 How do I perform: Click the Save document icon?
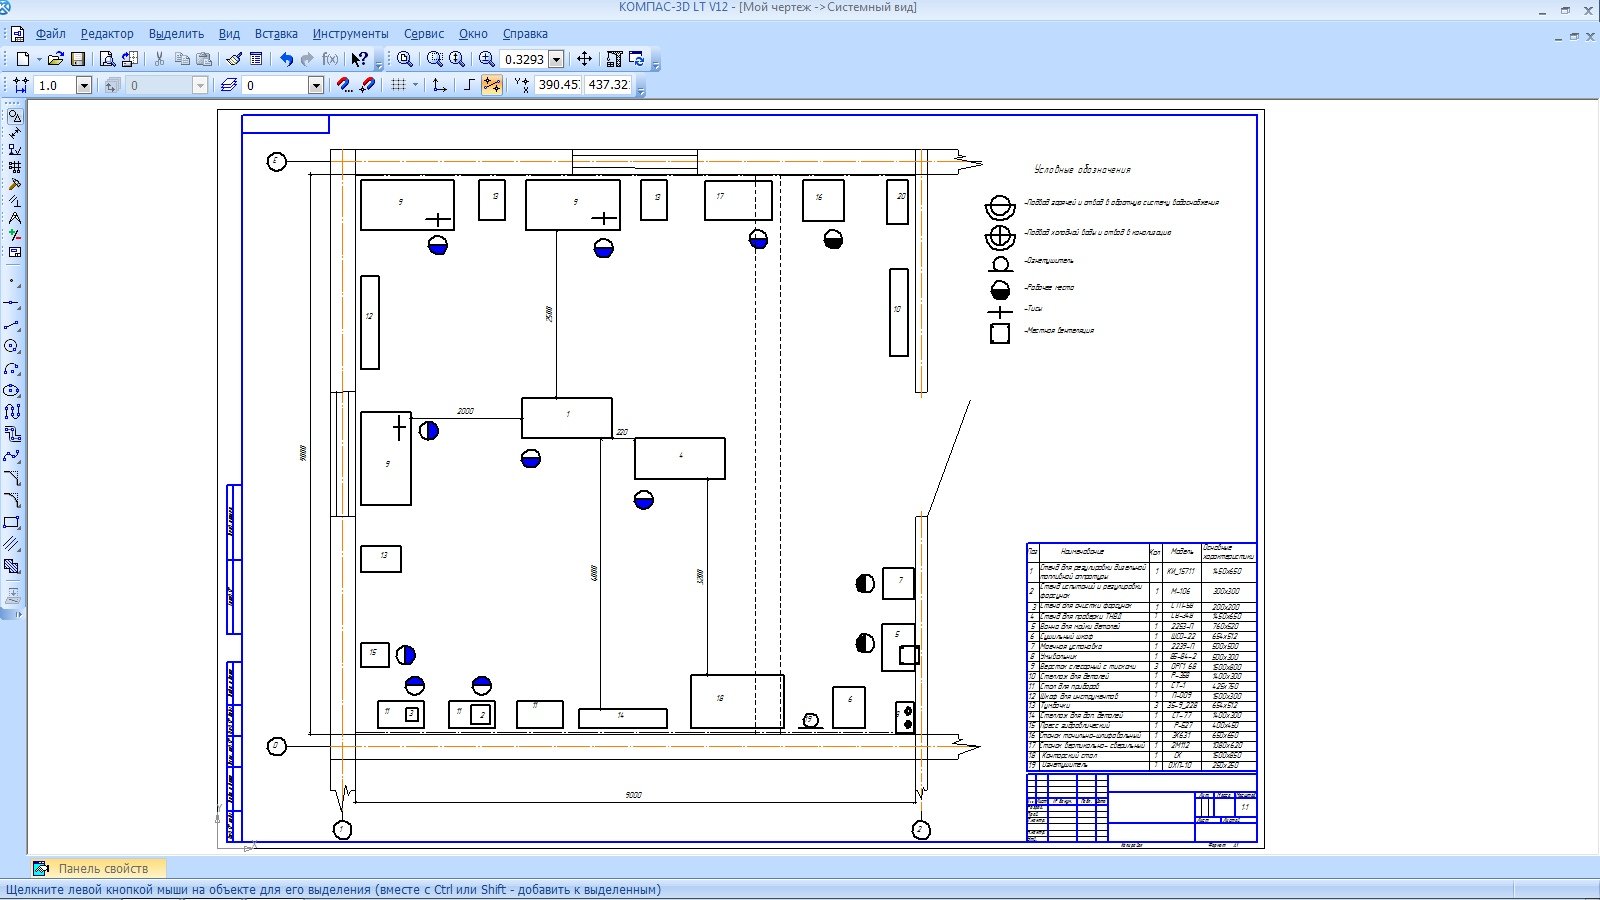click(78, 60)
